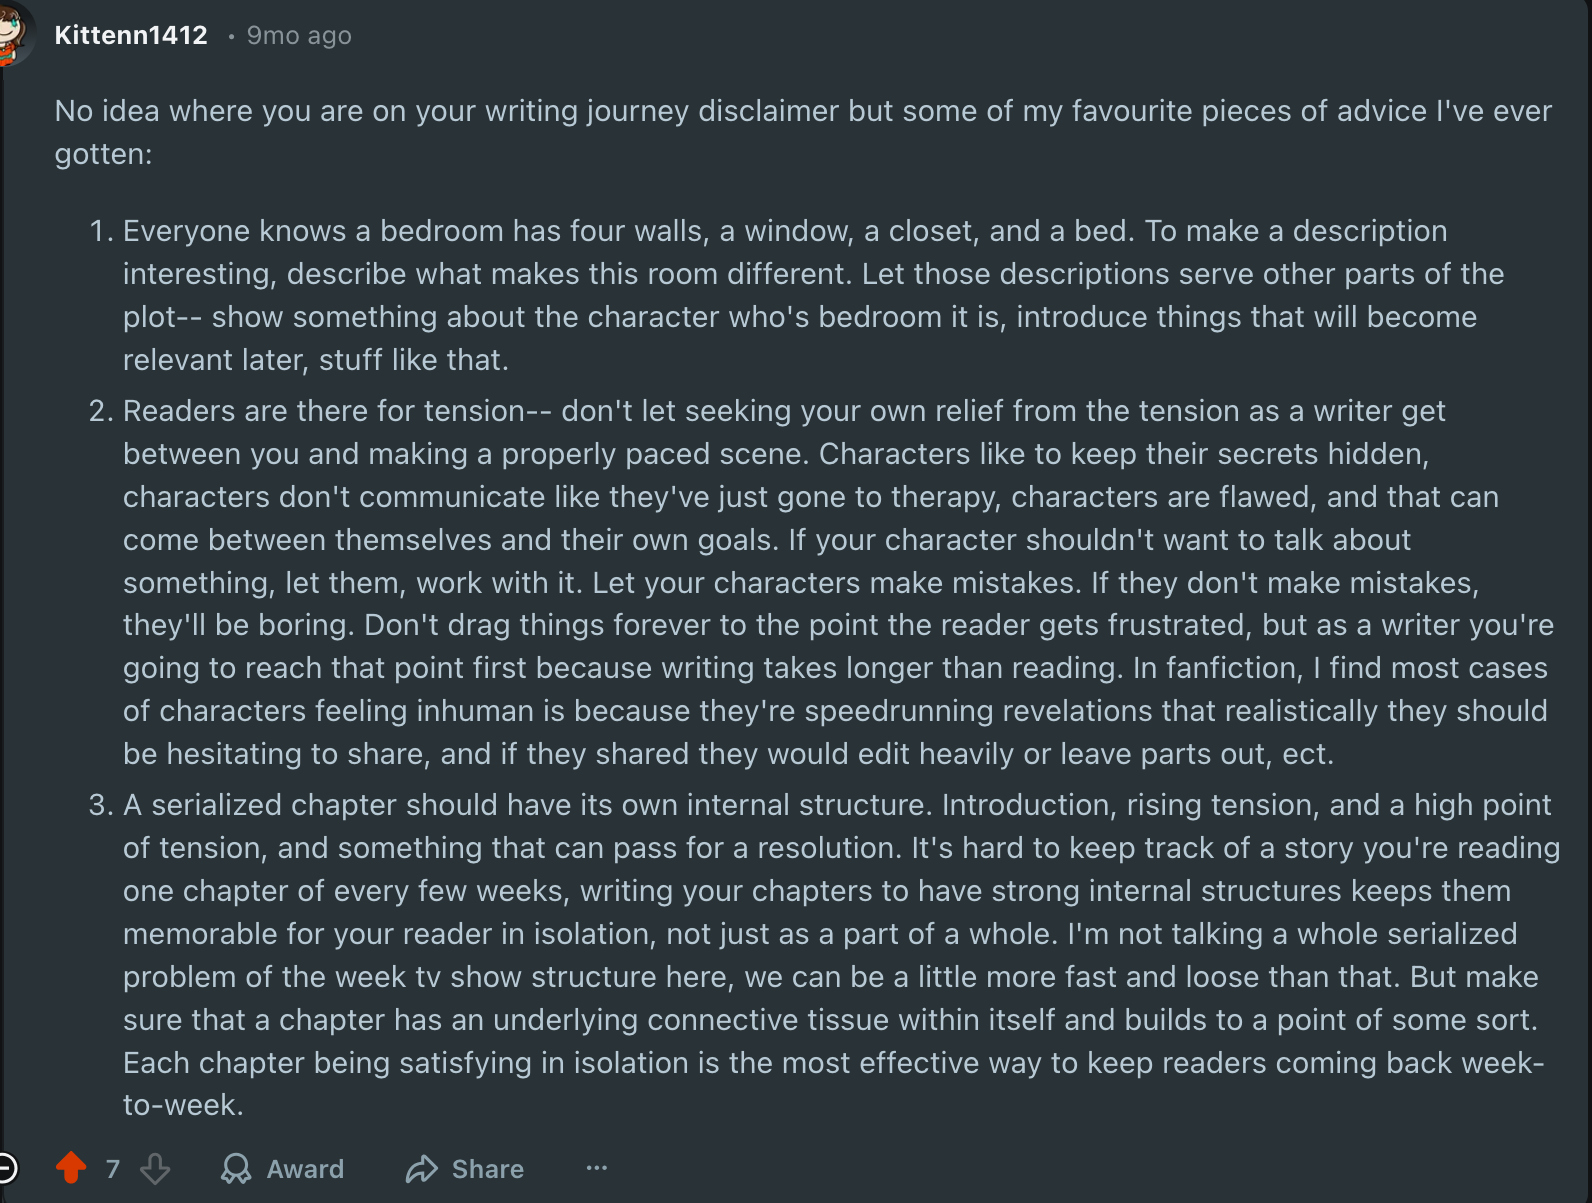Click the vote count number 7

113,1168
